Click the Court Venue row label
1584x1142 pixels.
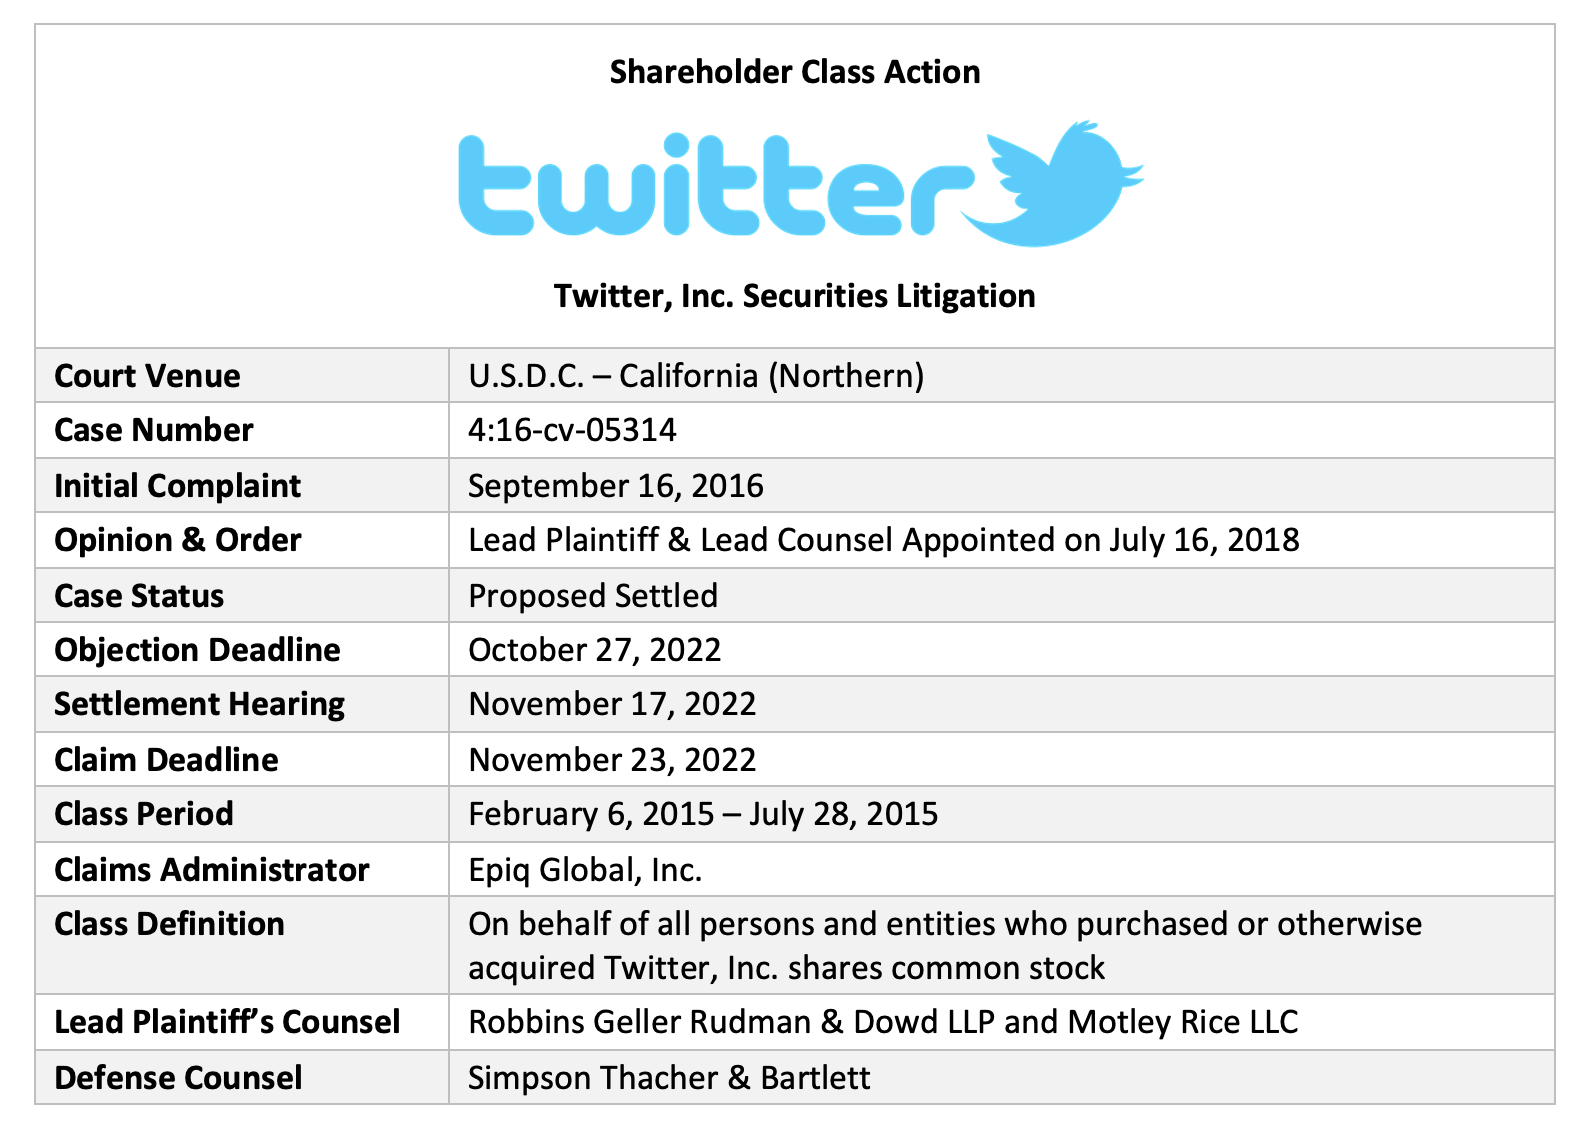[x=147, y=376]
